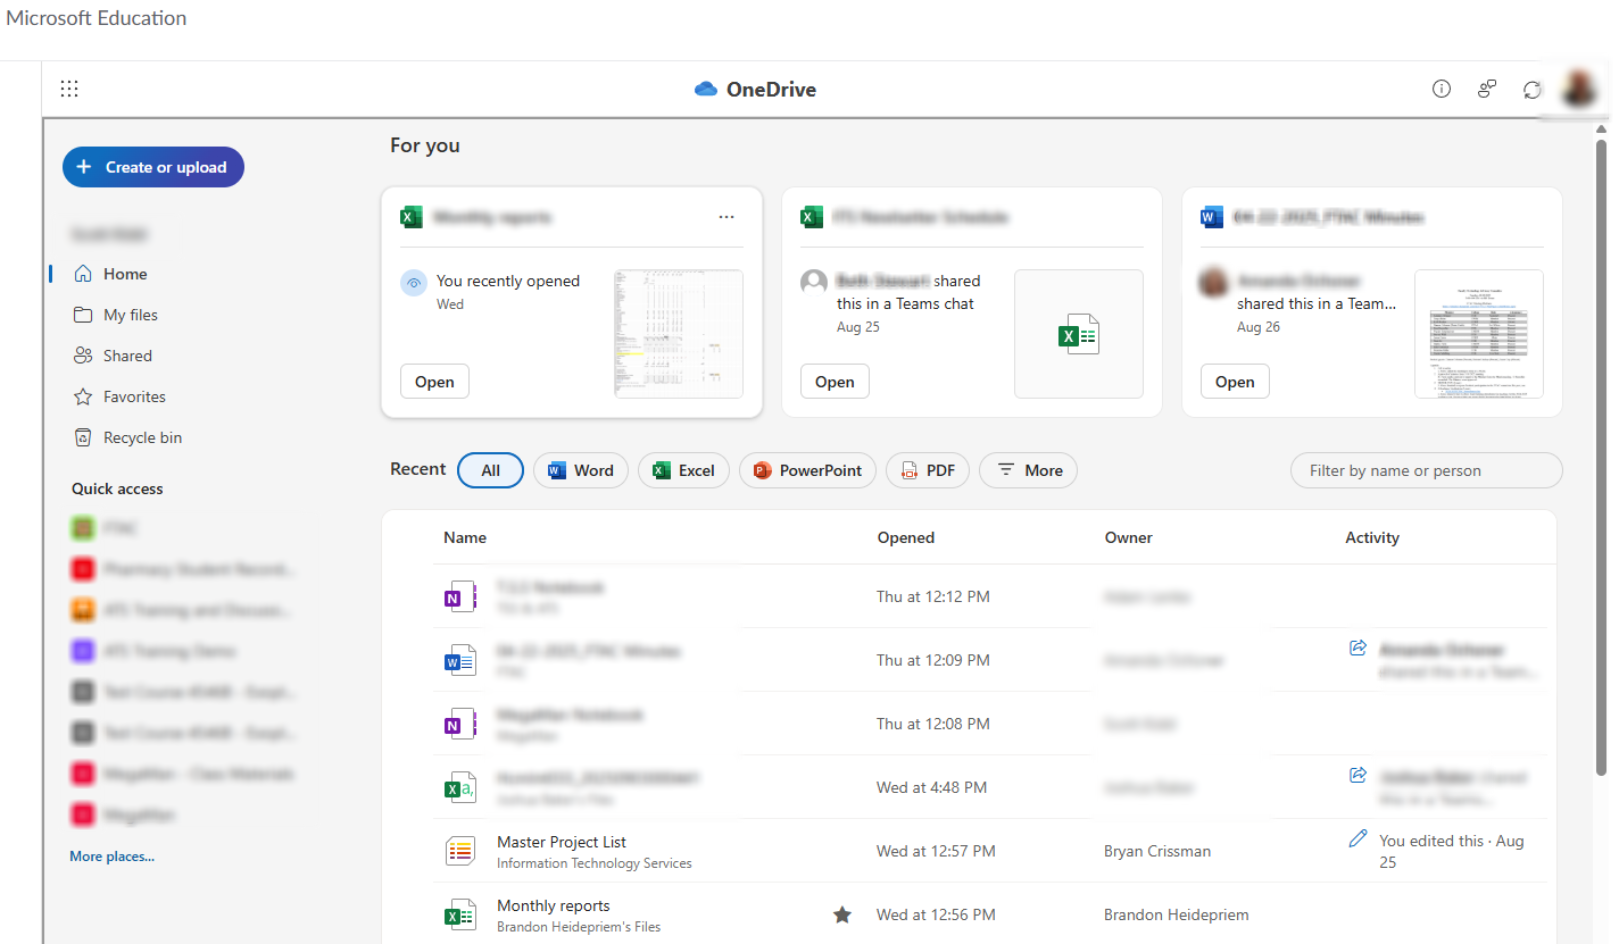
Task: Click the Master Project List list icon
Action: 460,851
